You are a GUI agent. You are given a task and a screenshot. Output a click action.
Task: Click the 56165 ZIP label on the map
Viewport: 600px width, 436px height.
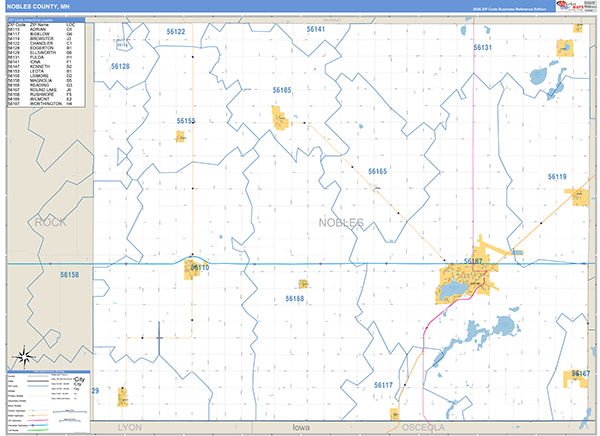[x=378, y=171]
